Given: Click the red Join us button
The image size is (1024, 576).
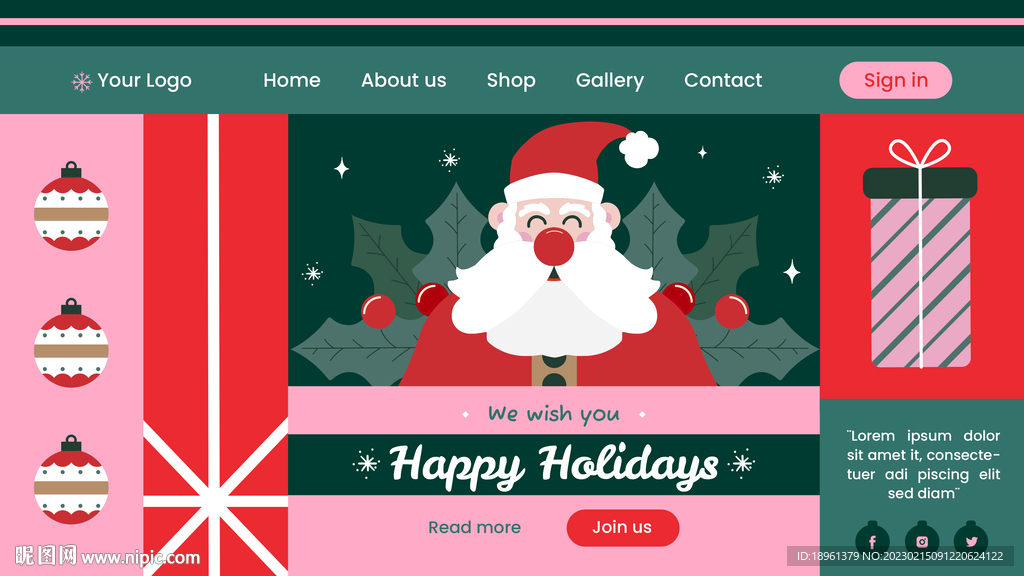Looking at the screenshot, I should click(623, 528).
